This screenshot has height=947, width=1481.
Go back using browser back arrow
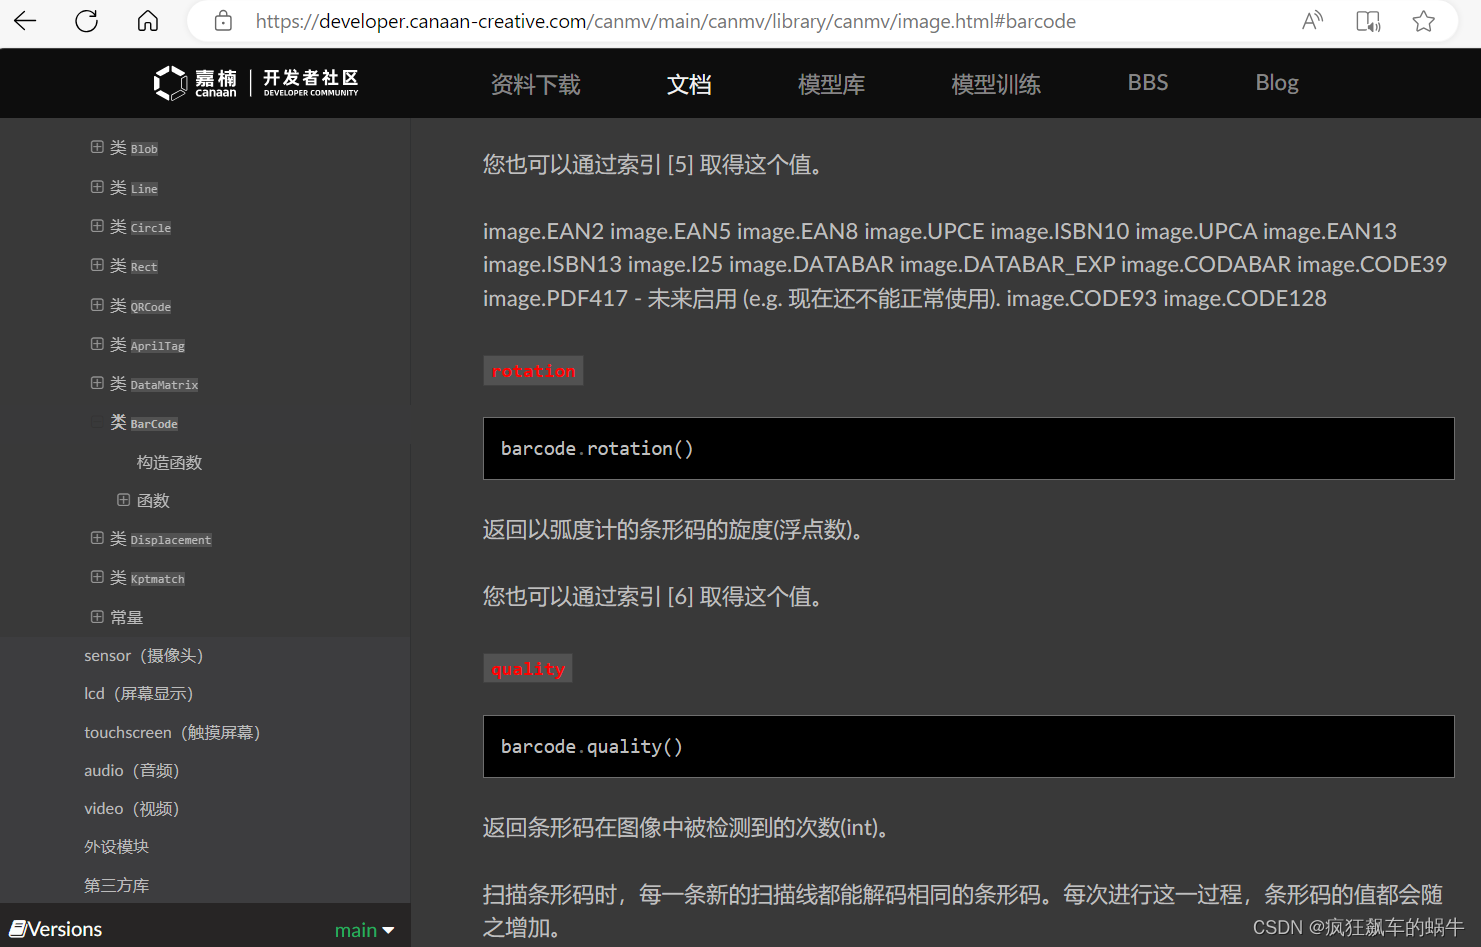25,21
